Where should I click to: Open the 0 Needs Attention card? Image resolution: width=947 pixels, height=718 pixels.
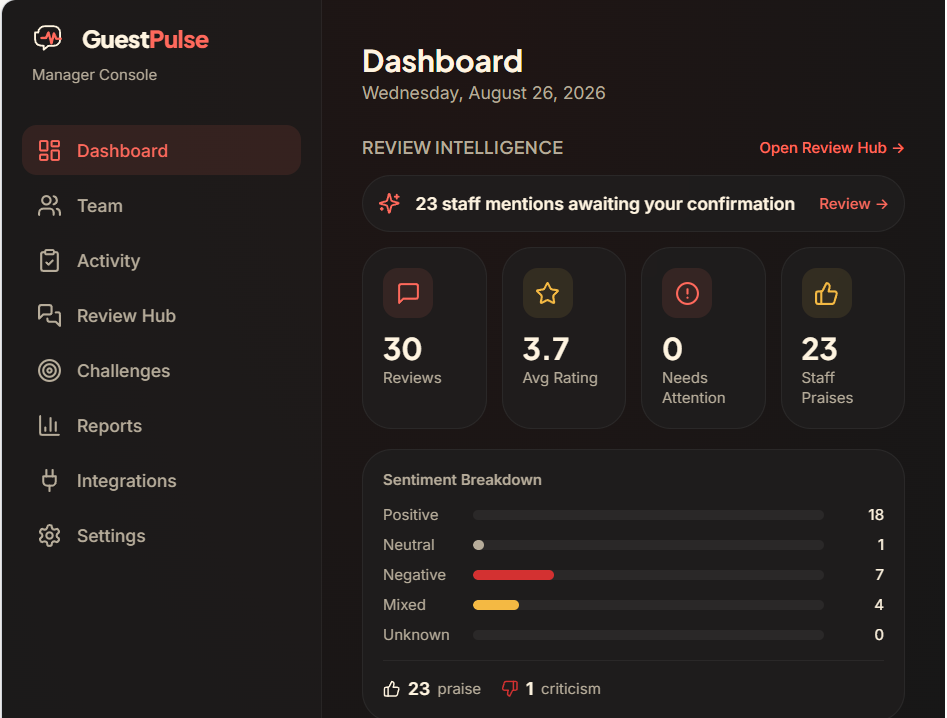click(x=704, y=338)
